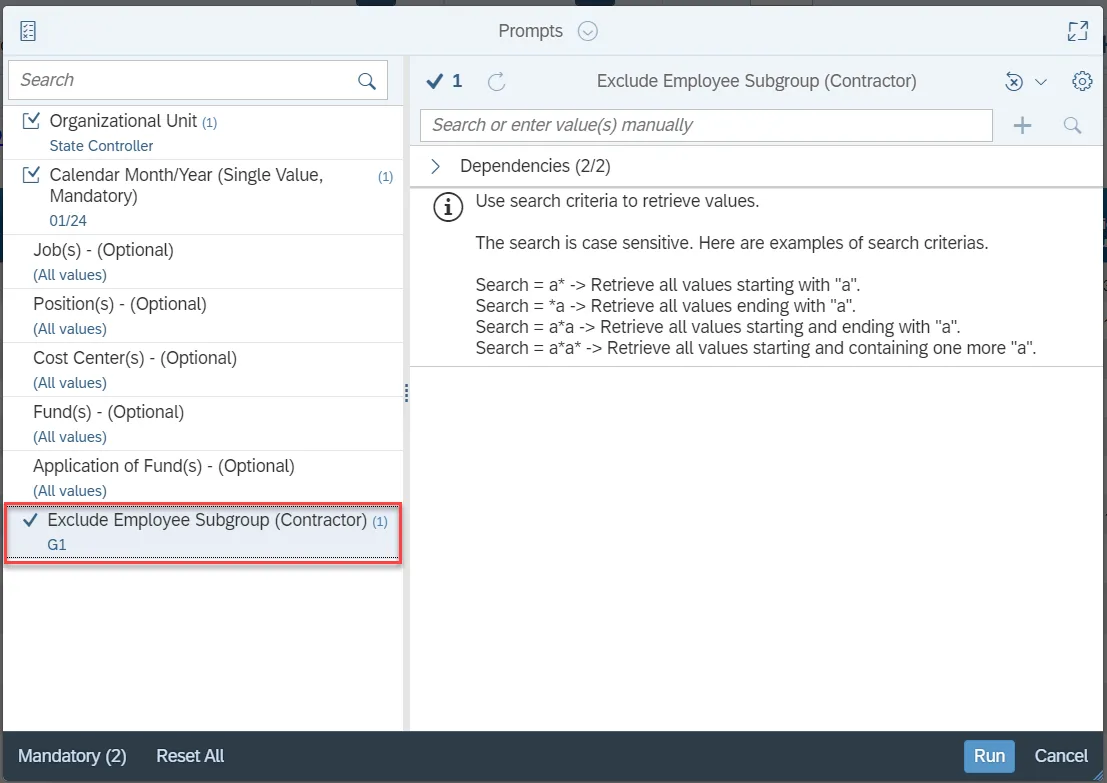
Task: Open the Prompts title dropdown chevron
Action: [x=588, y=31]
